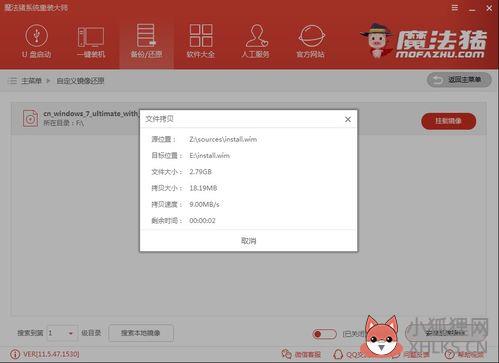Open the U盘启动 section
The height and width of the screenshot is (363, 499).
pyautogui.click(x=37, y=41)
